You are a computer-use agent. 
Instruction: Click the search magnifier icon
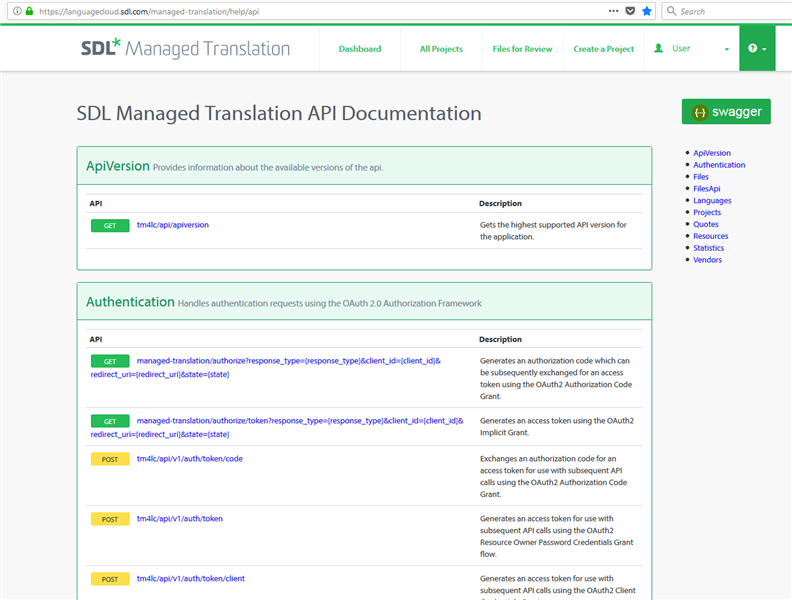671,11
